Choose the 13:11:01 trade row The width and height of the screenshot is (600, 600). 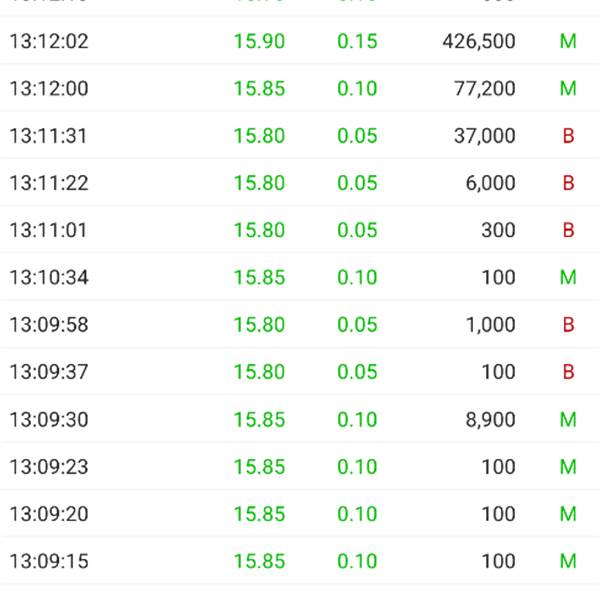300,230
